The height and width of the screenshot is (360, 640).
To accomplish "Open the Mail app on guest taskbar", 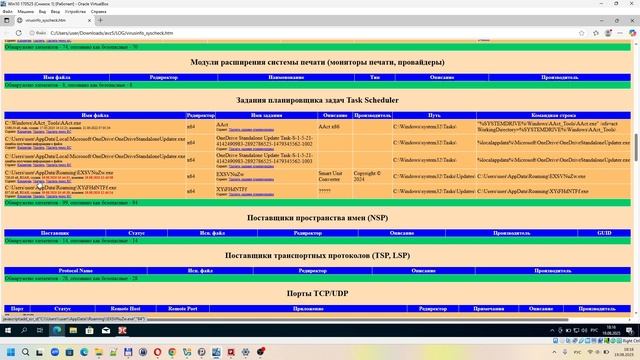I will point(106,330).
